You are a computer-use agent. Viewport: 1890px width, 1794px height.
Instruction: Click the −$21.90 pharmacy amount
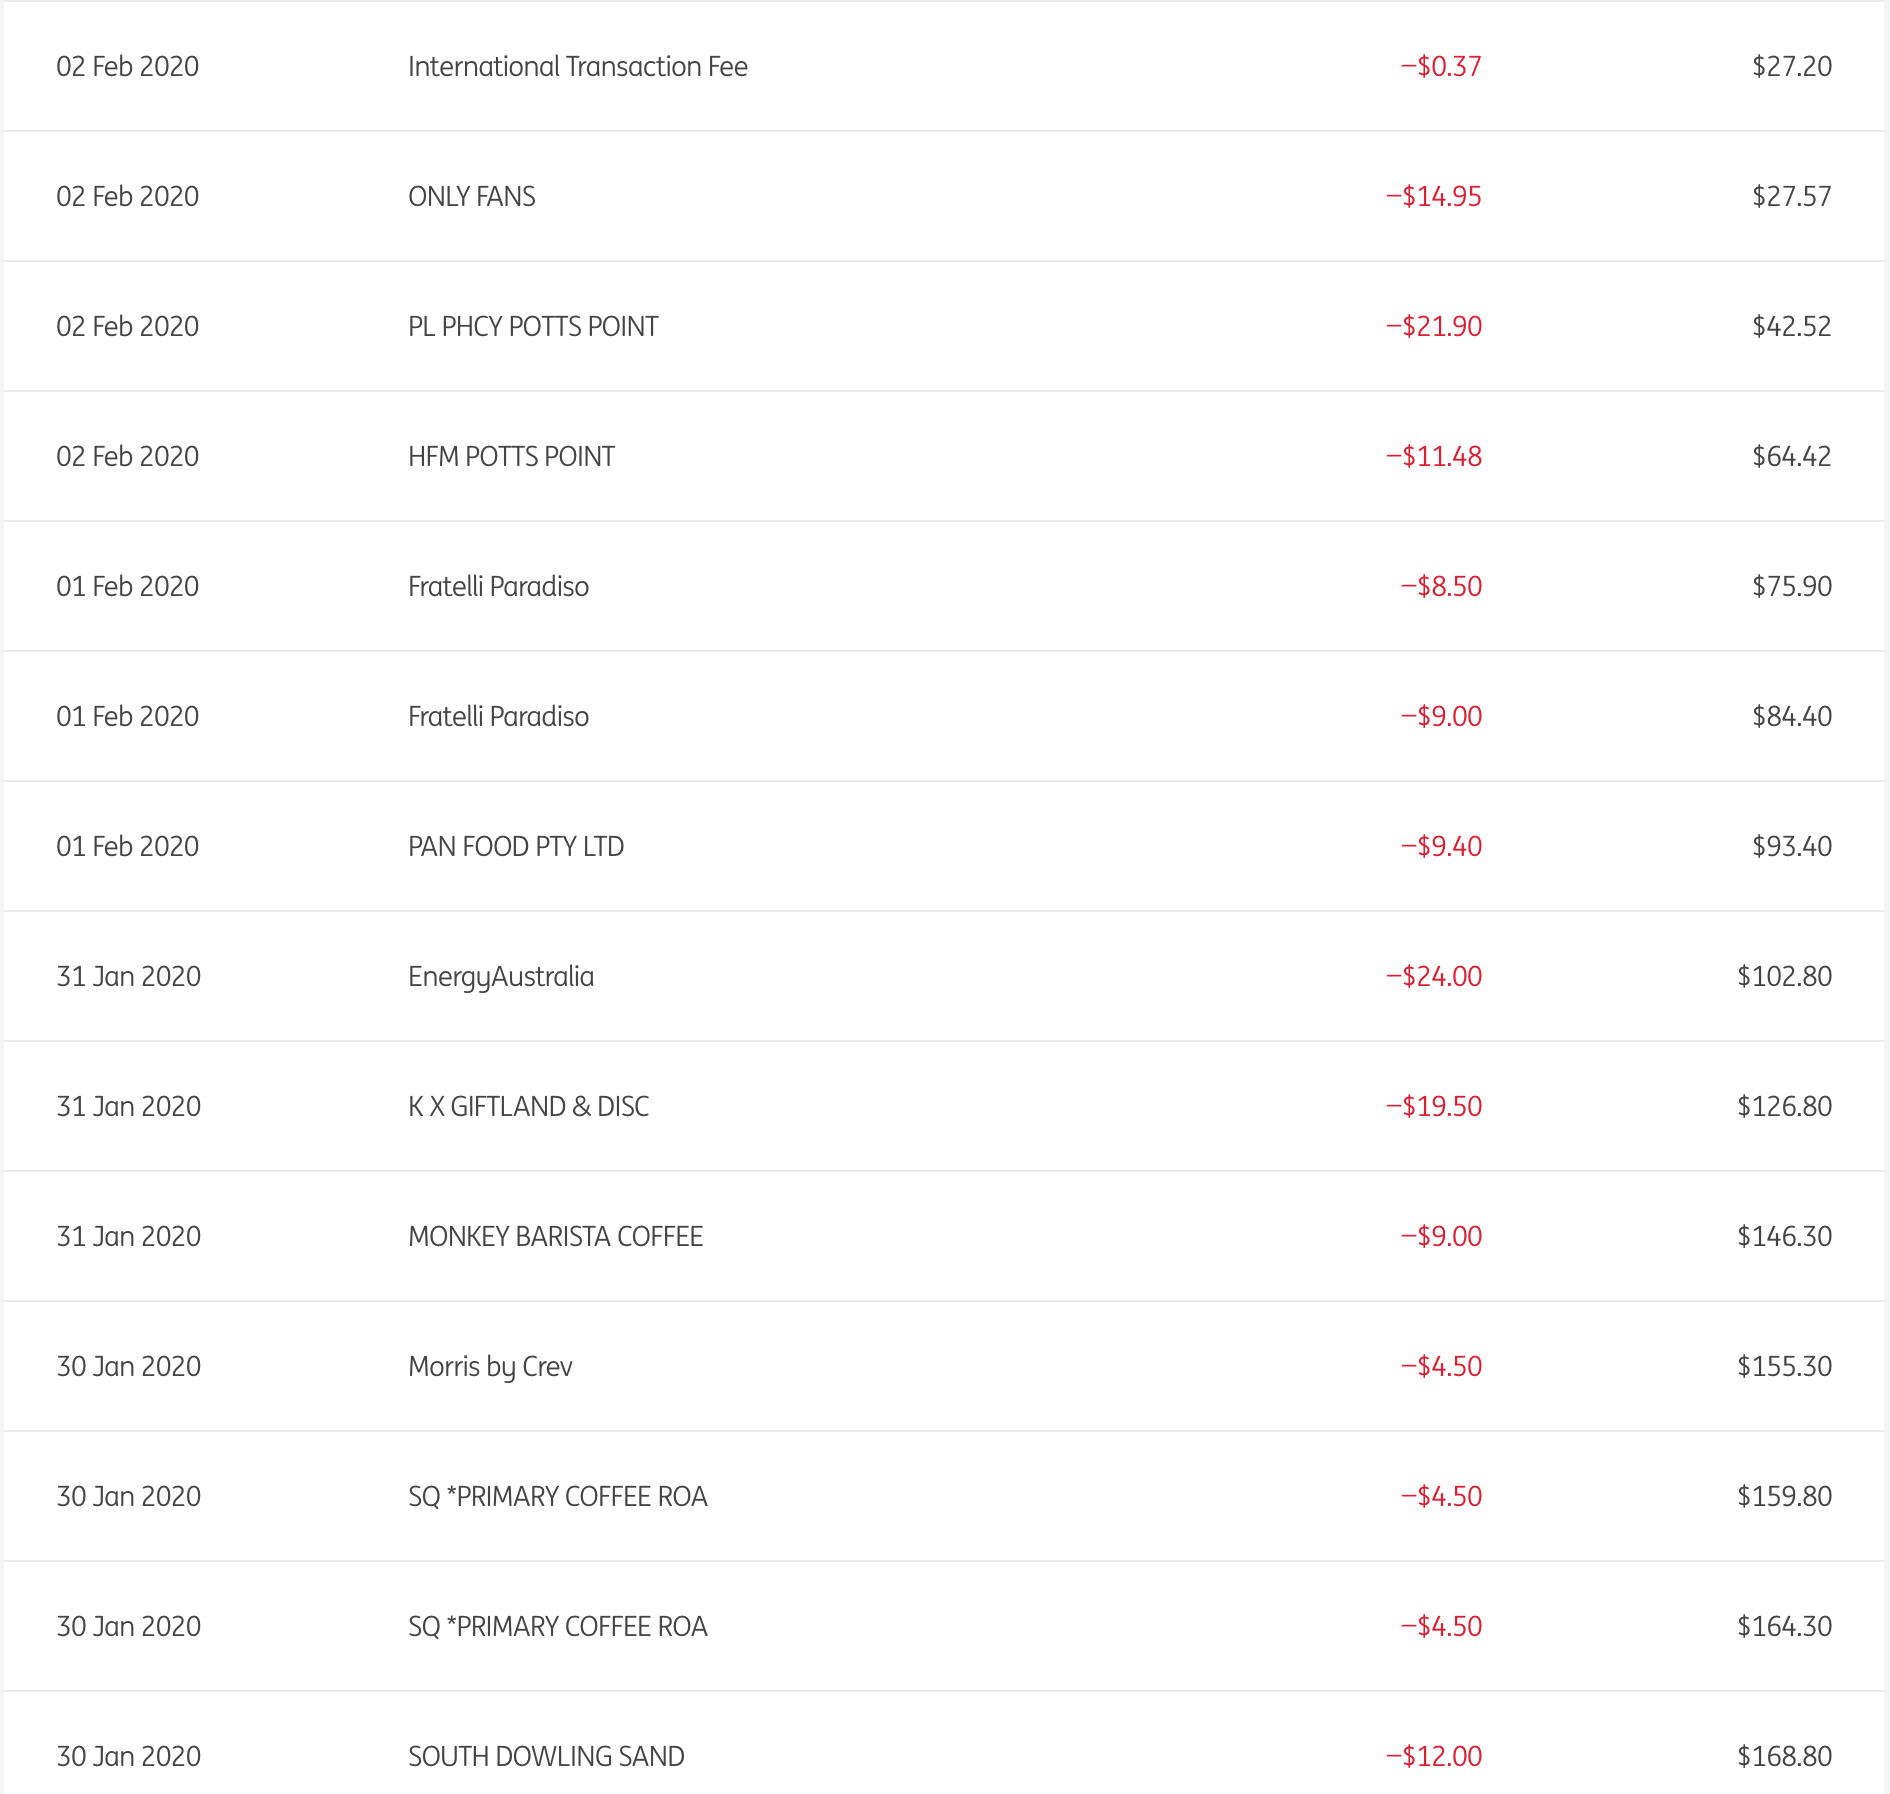(1433, 327)
